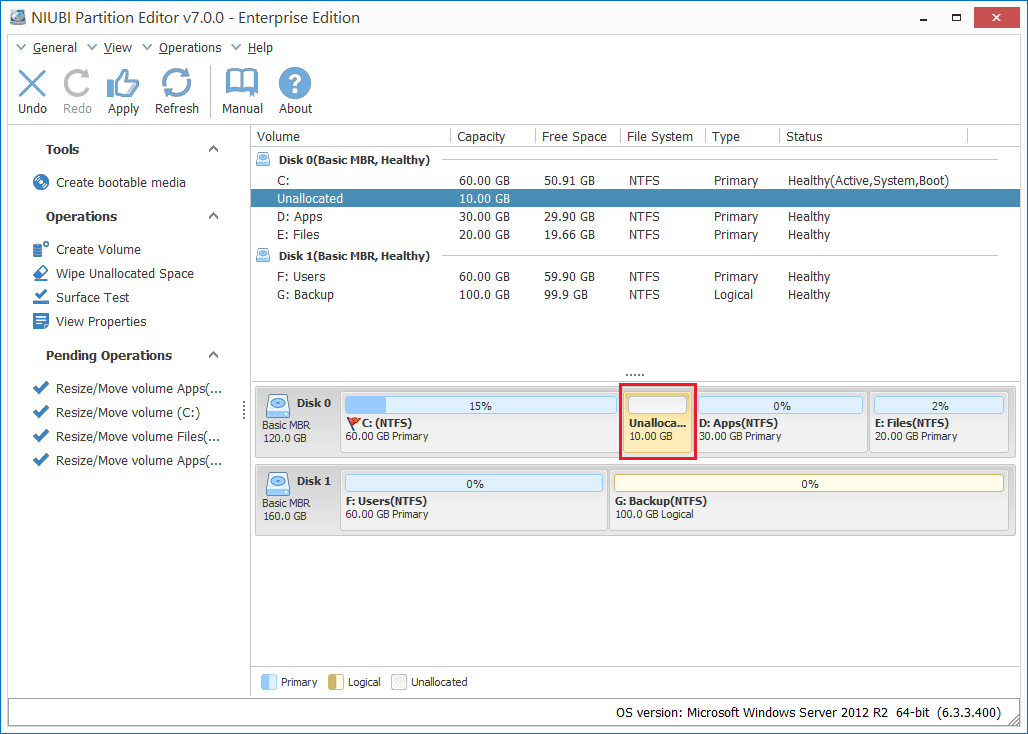
Task: Sort by the File System column header
Action: coord(662,136)
